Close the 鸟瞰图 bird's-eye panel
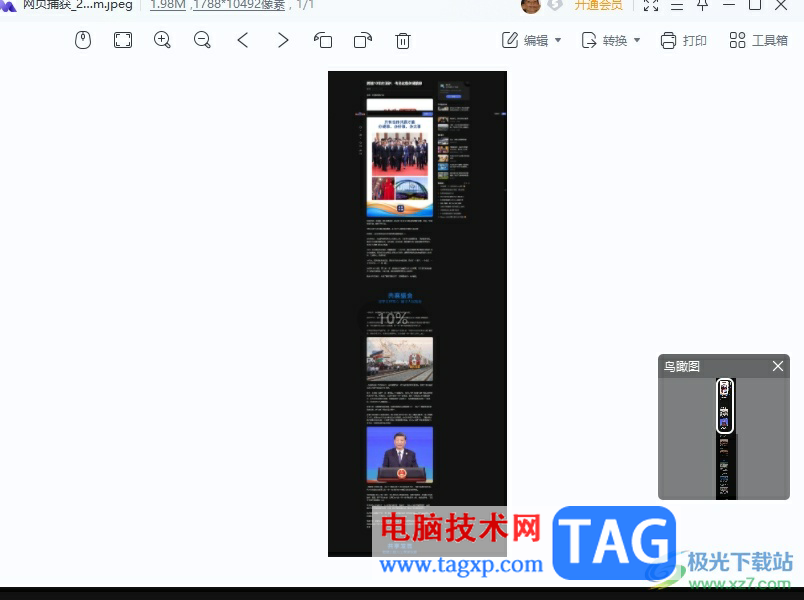 [x=778, y=366]
